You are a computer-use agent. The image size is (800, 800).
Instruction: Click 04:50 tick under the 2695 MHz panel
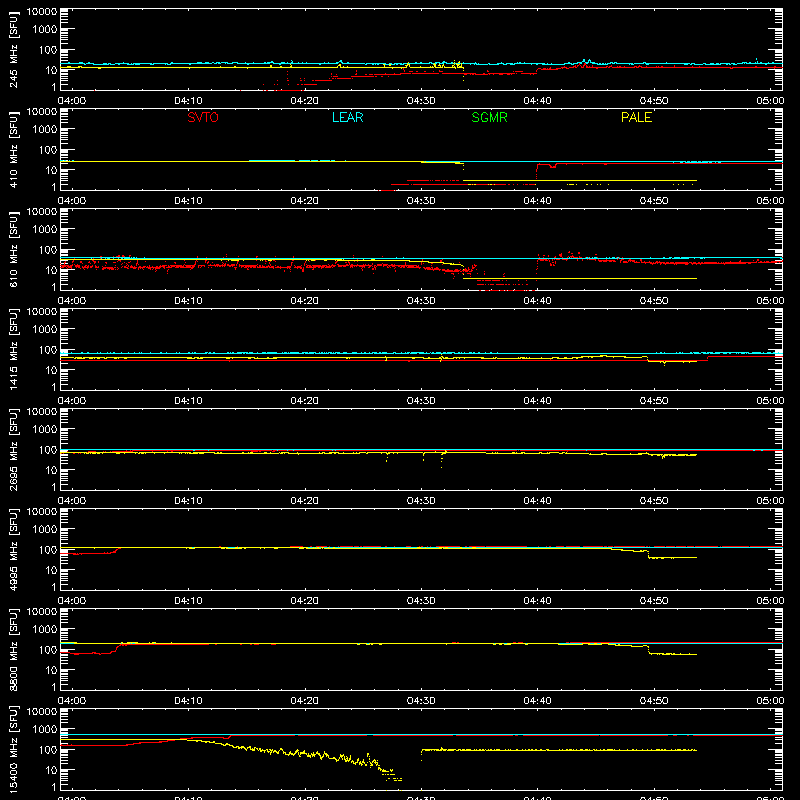[x=654, y=501]
